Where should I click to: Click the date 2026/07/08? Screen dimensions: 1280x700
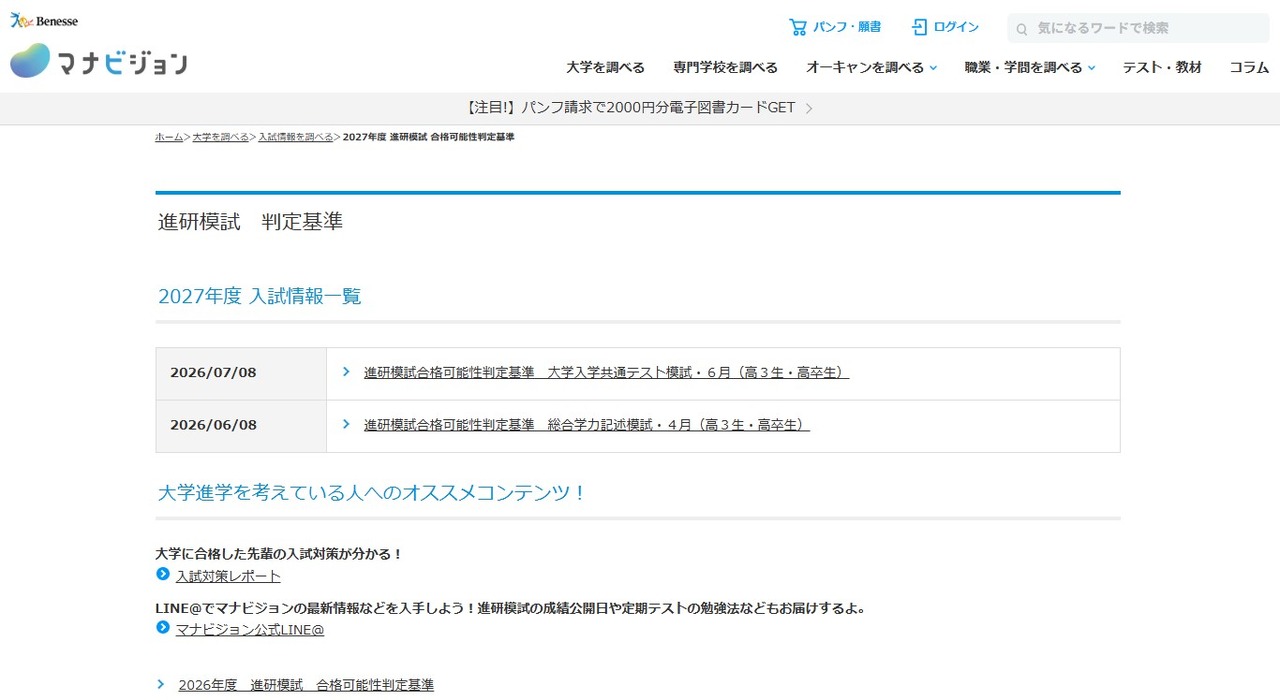coord(213,372)
